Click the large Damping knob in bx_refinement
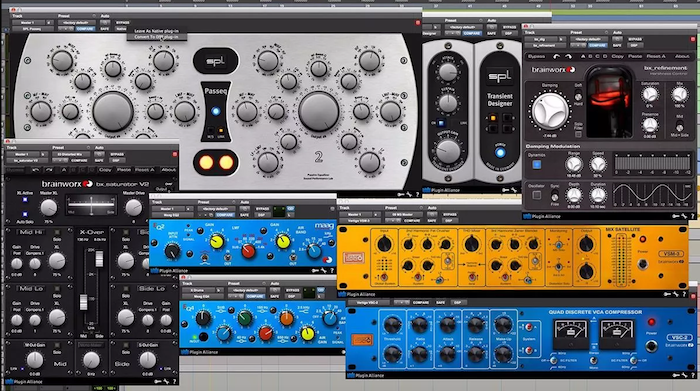Viewport: 700px width, 391px height. (x=550, y=112)
